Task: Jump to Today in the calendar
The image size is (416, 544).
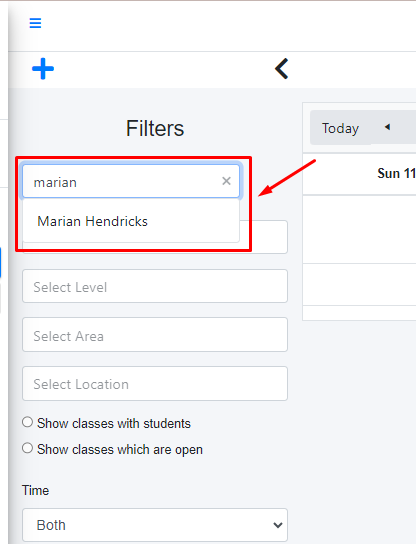Action: (x=340, y=128)
